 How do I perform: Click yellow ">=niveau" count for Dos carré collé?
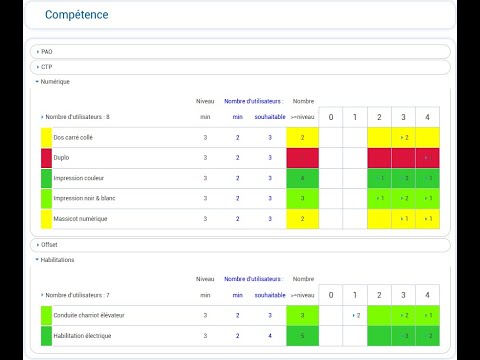pyautogui.click(x=302, y=137)
